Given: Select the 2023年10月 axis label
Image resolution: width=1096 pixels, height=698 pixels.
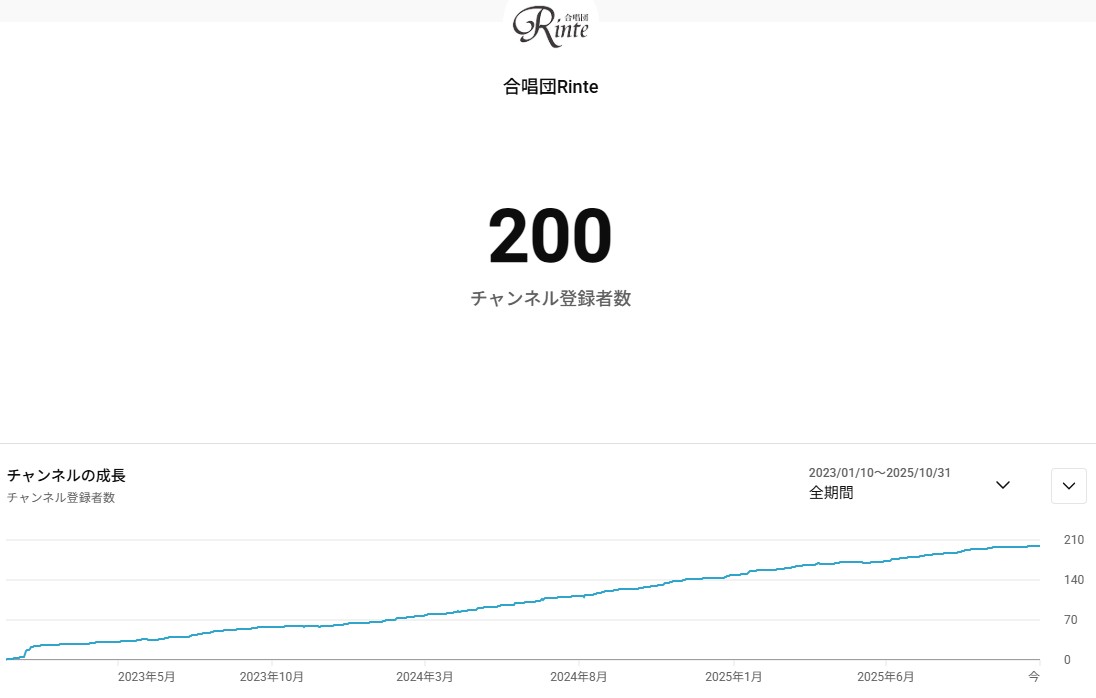Looking at the screenshot, I should (271, 677).
